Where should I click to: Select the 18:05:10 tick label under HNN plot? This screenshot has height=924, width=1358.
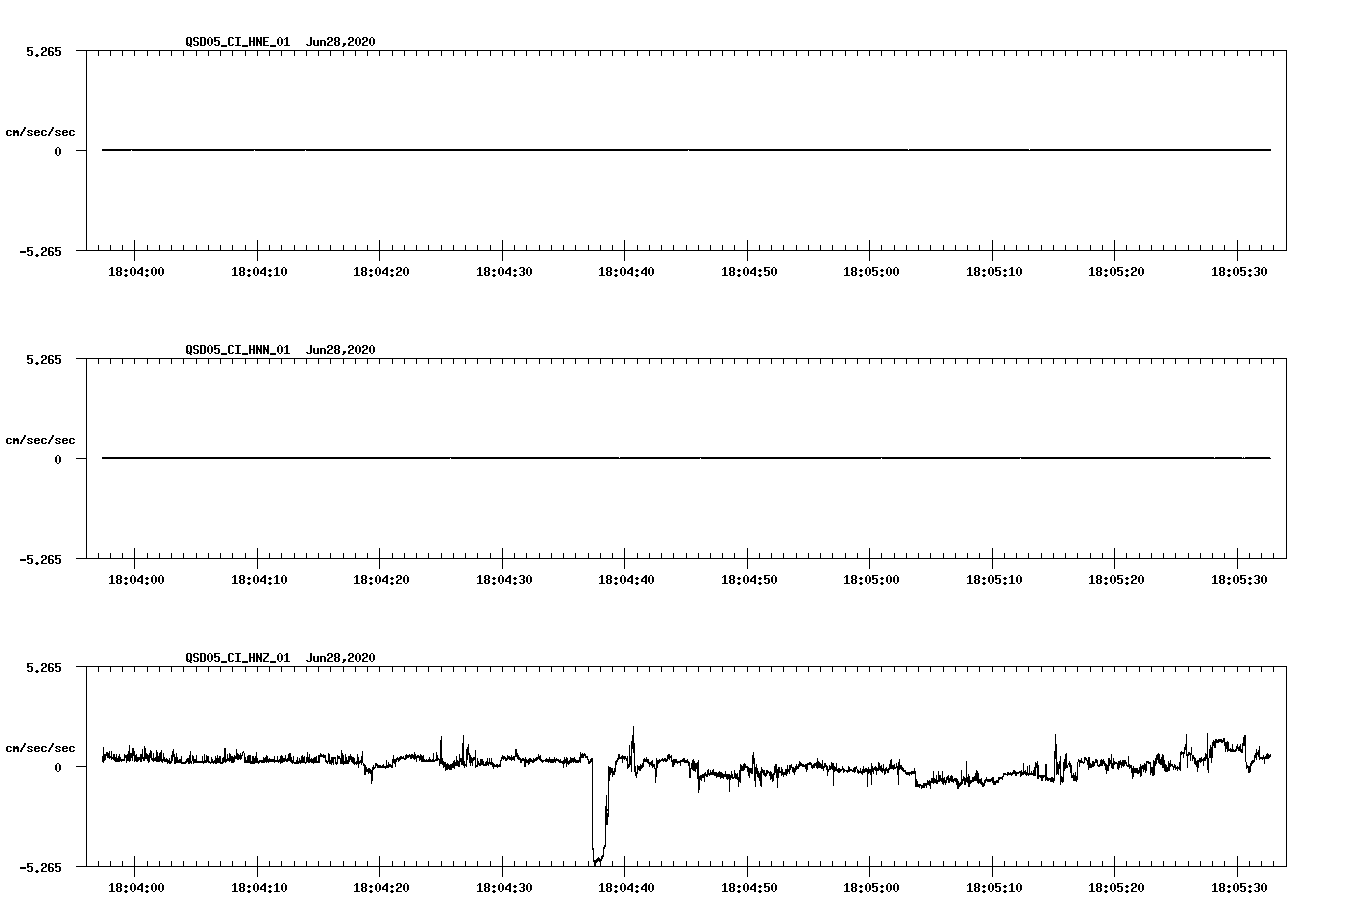[993, 580]
